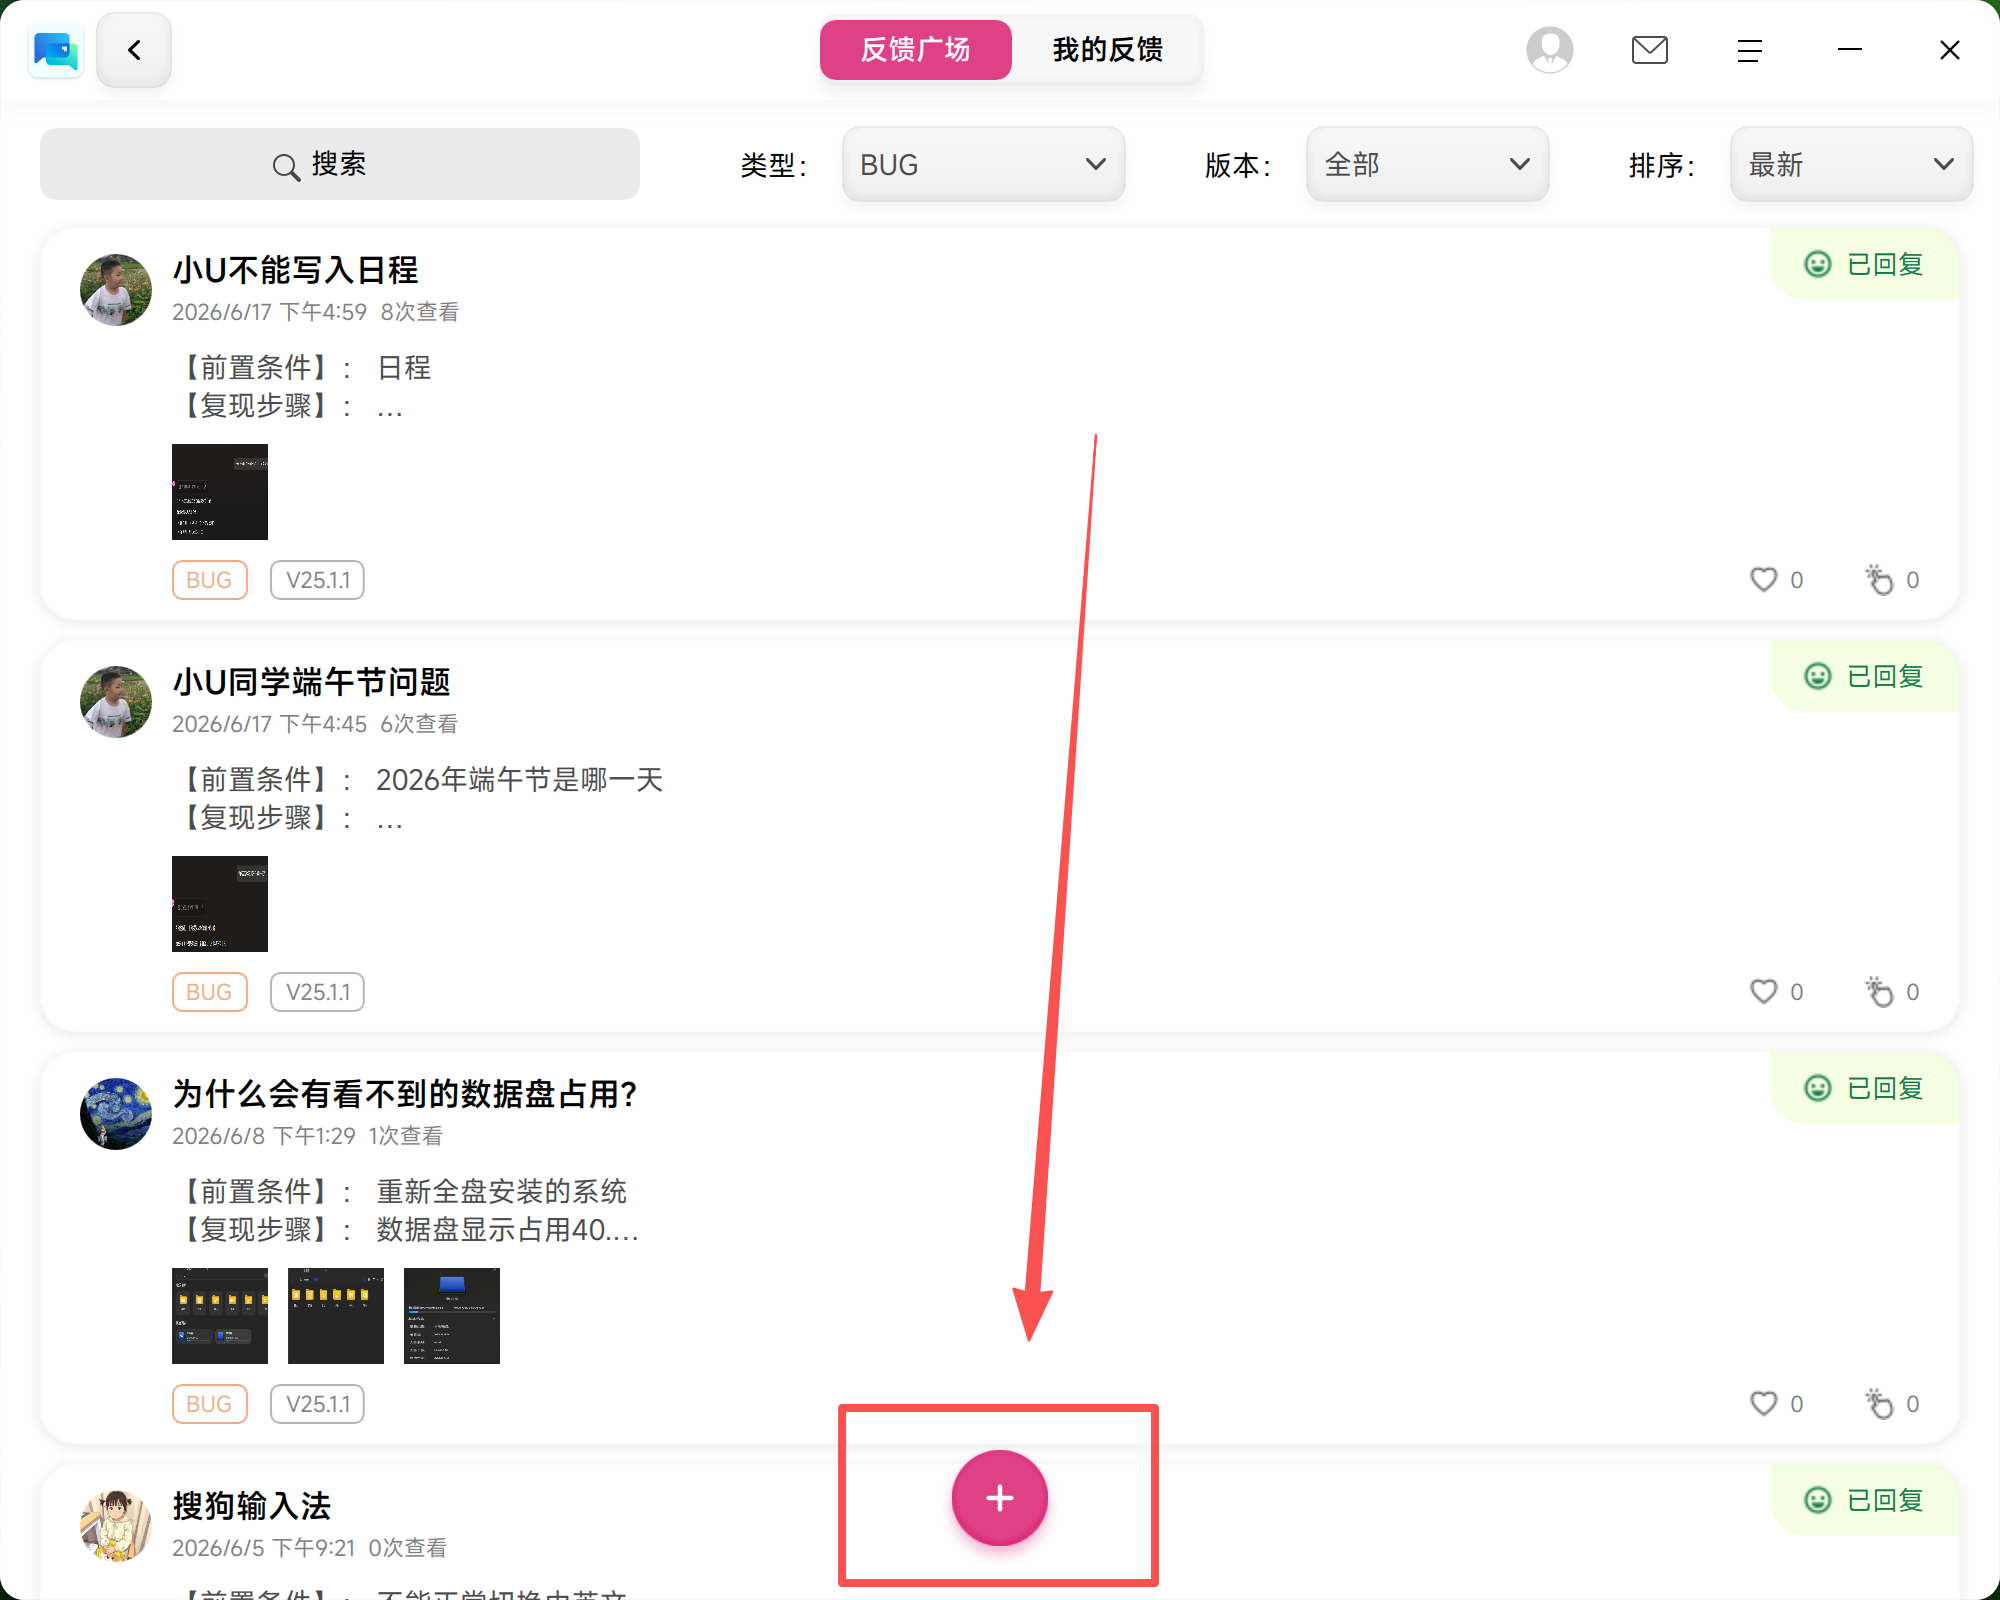Open the mail messages icon
2000x1600 pixels.
click(x=1649, y=50)
